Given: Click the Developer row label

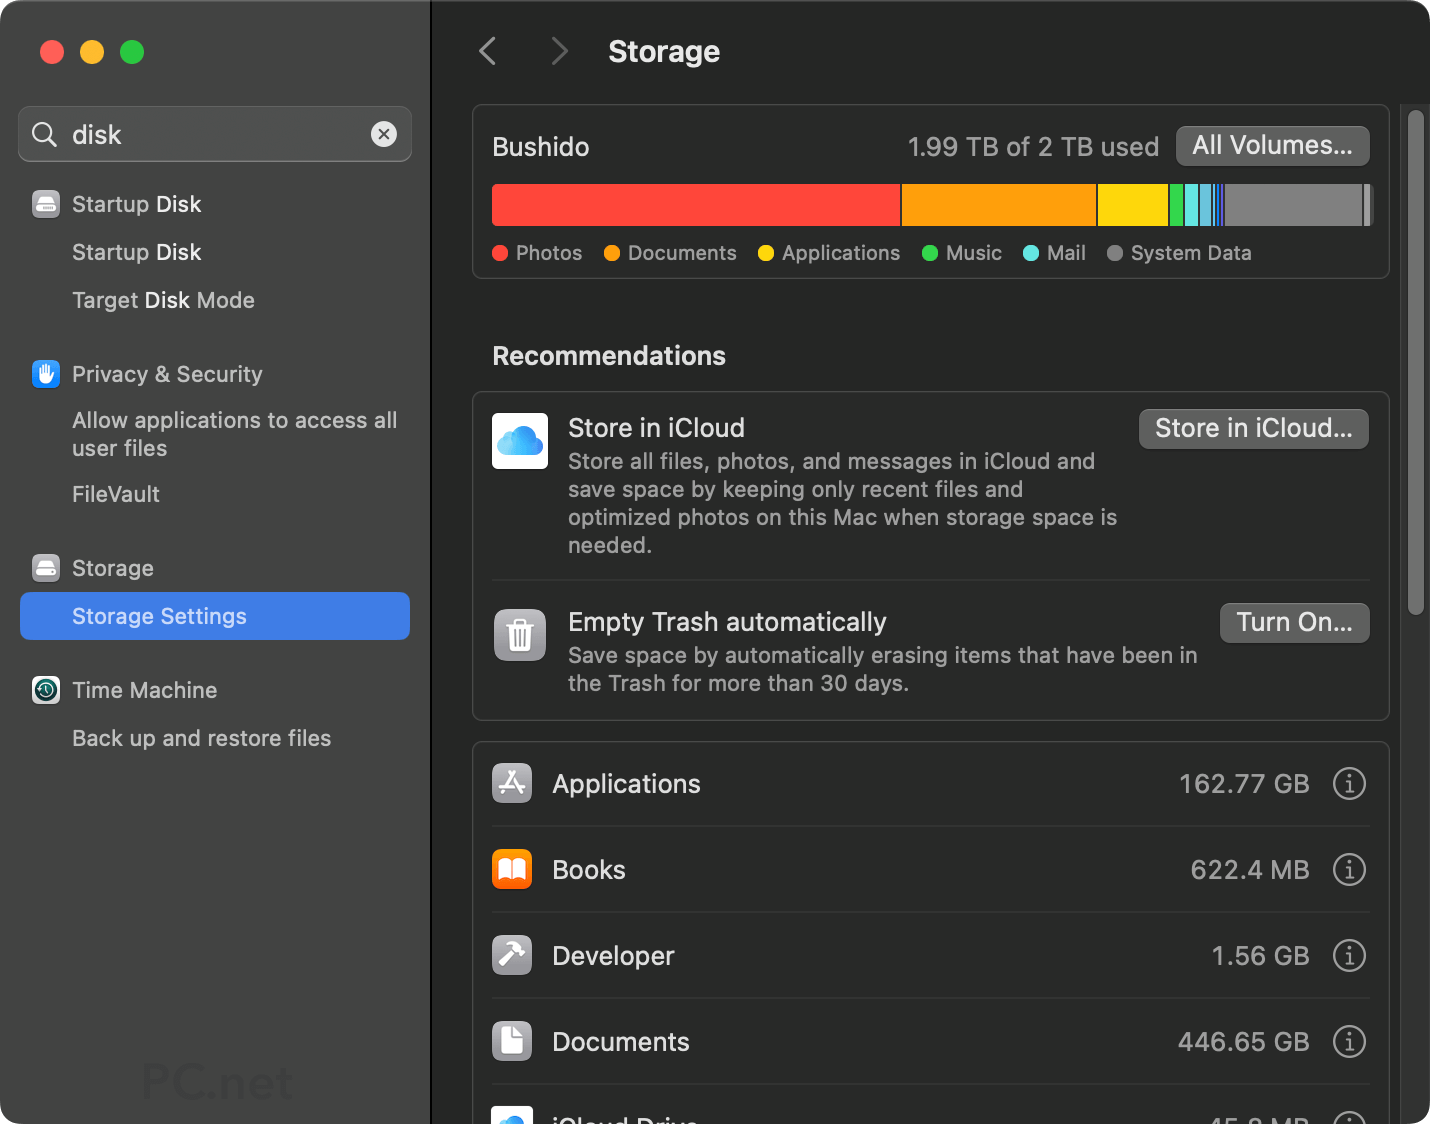Looking at the screenshot, I should [x=613, y=956].
